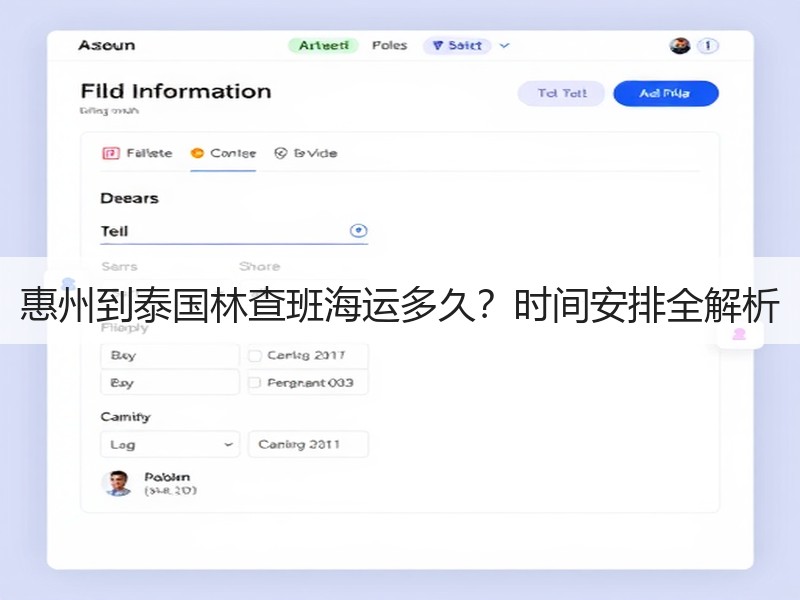Toggle the Pergnant 003 checkbox
The height and width of the screenshot is (600, 800).
(x=255, y=383)
